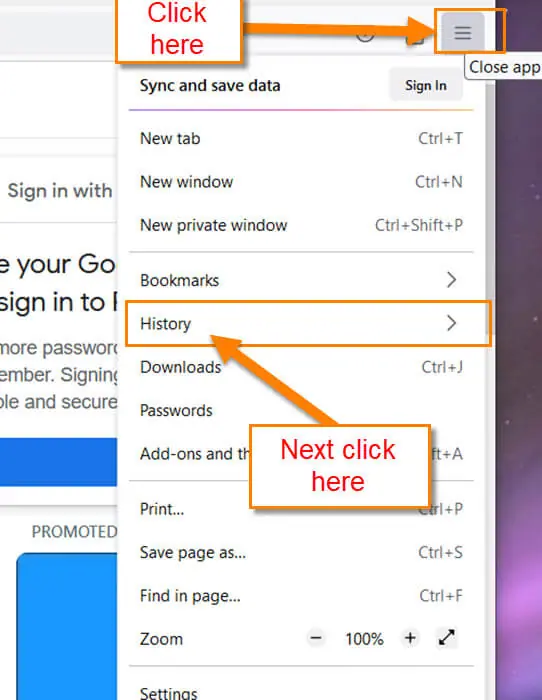Expand the History submenu chevron
The width and height of the screenshot is (542, 700).
point(451,323)
